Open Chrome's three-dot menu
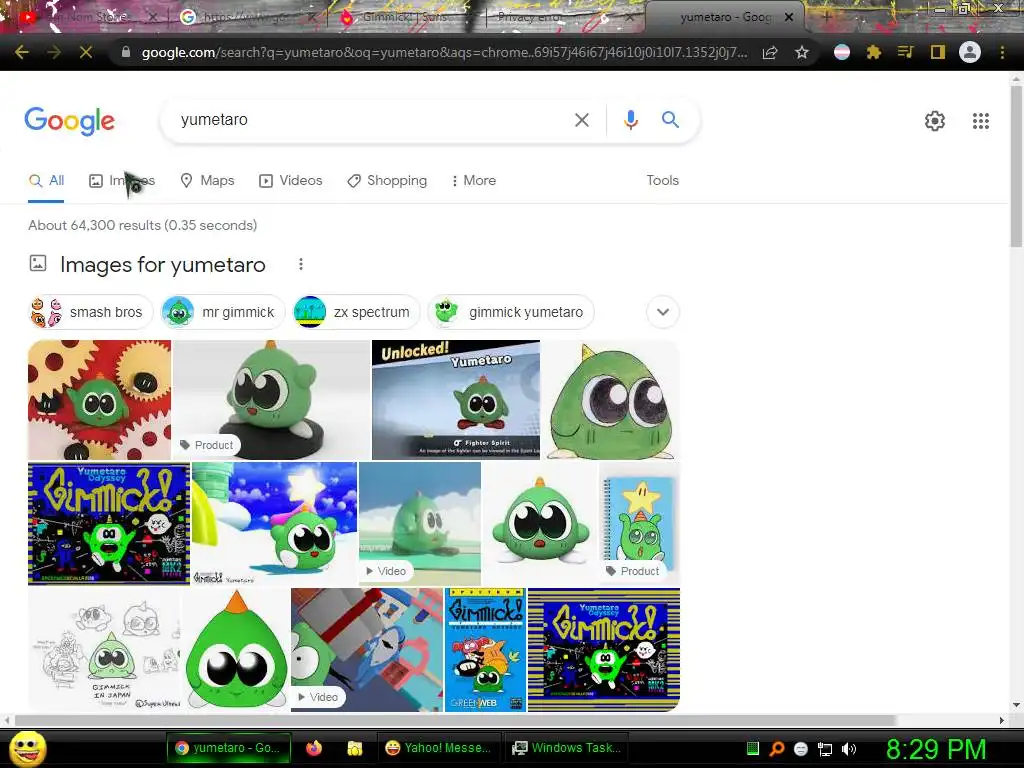This screenshot has width=1024, height=768. coord(1002,52)
